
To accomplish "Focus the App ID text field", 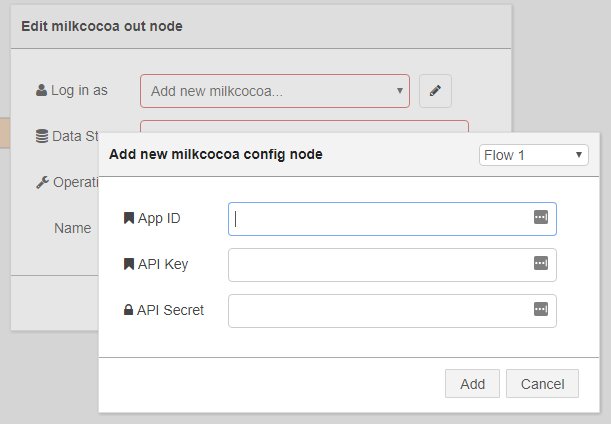I will [380, 218].
